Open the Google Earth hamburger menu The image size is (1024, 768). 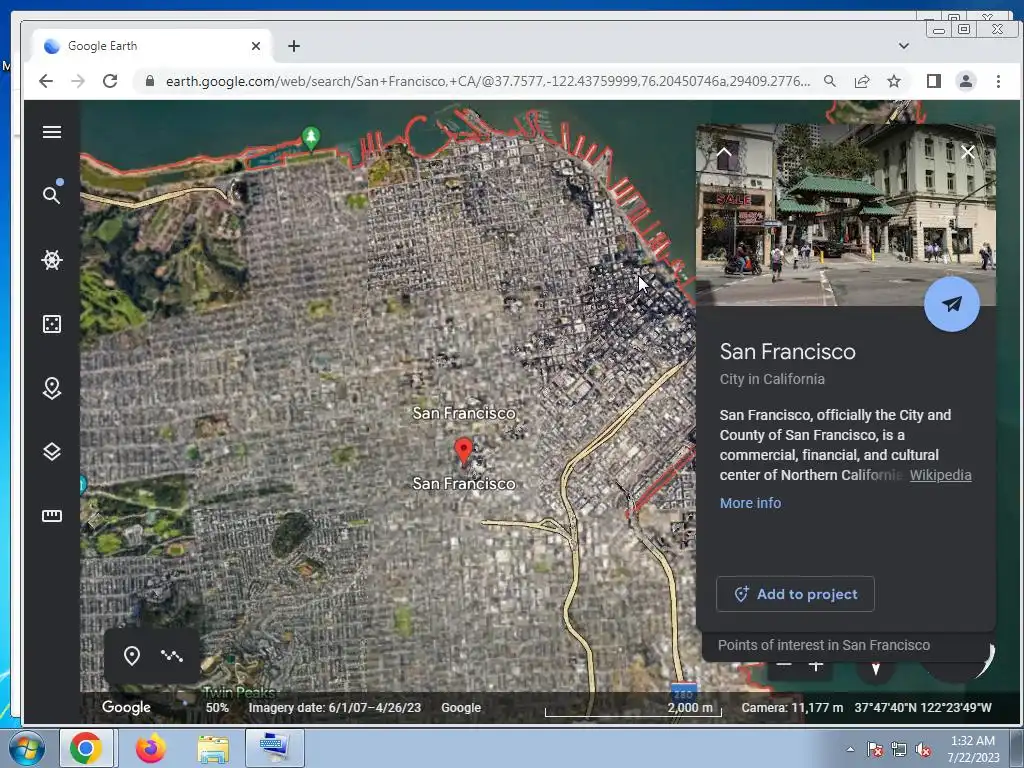pos(52,132)
